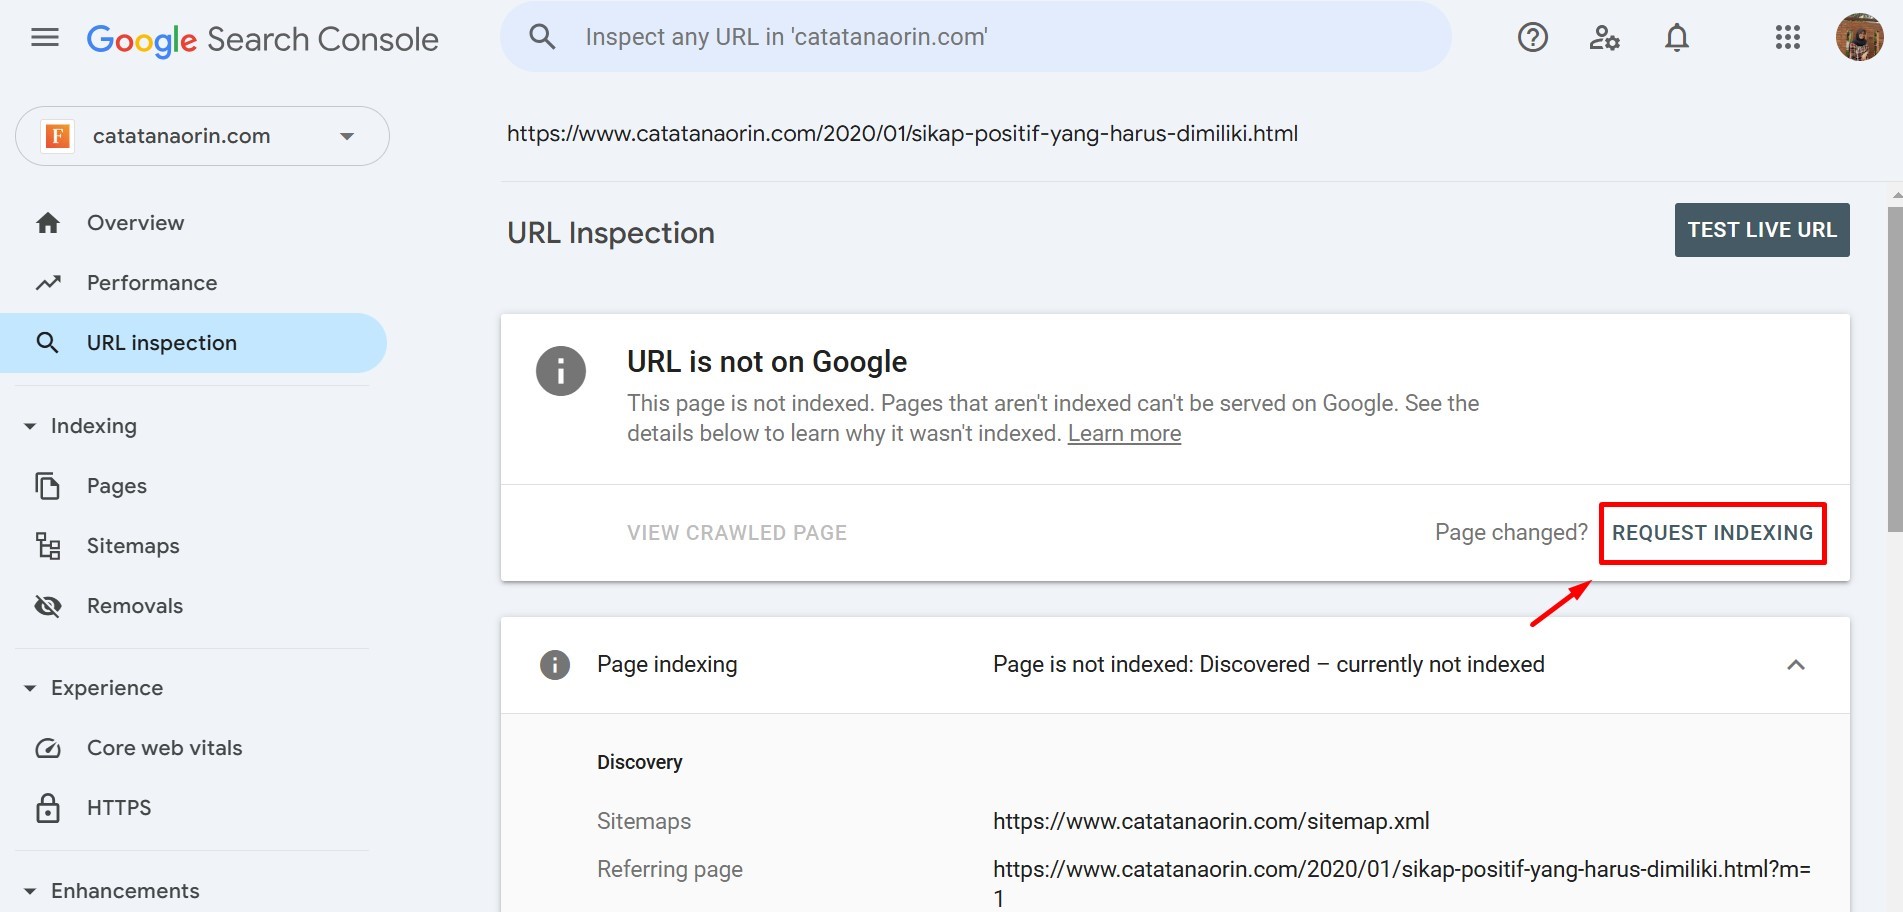Click the 'Sitemaps' label under Discovery
This screenshot has height=912, width=1903.
[x=644, y=822]
